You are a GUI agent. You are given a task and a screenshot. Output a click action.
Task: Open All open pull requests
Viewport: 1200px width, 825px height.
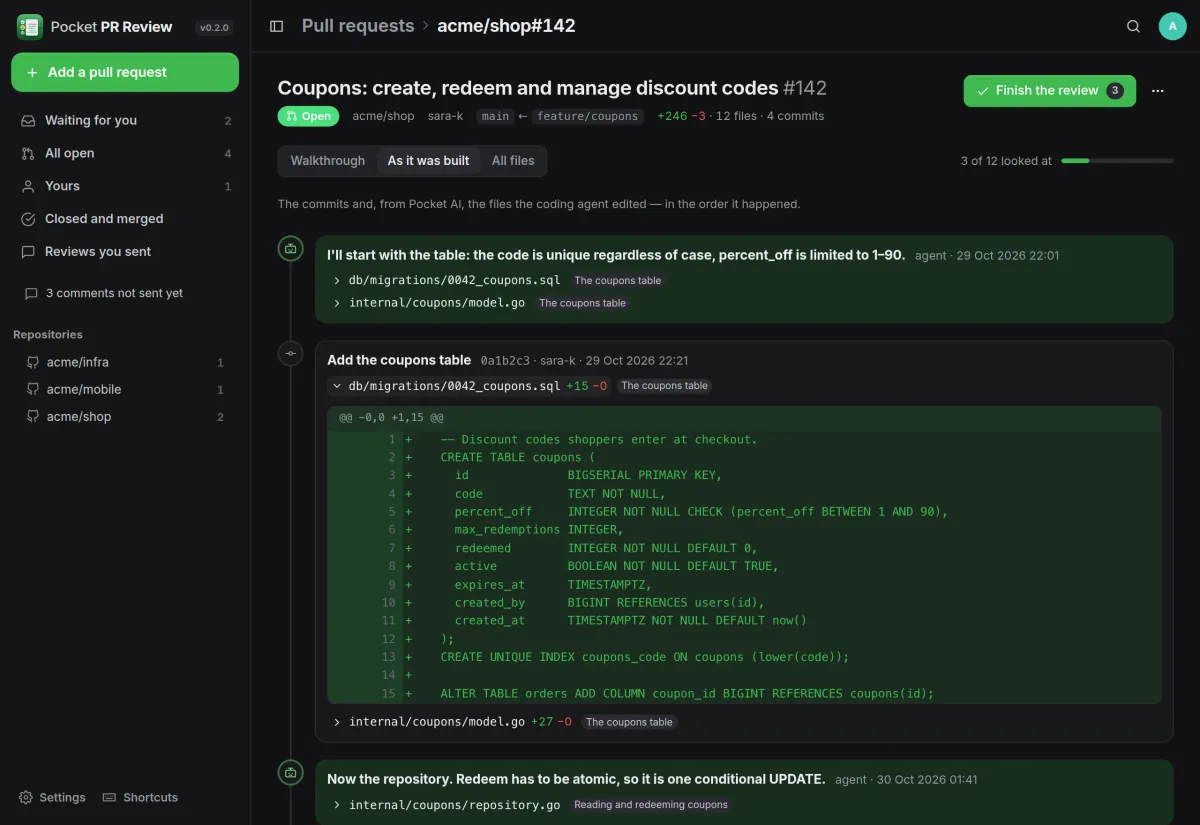125,153
